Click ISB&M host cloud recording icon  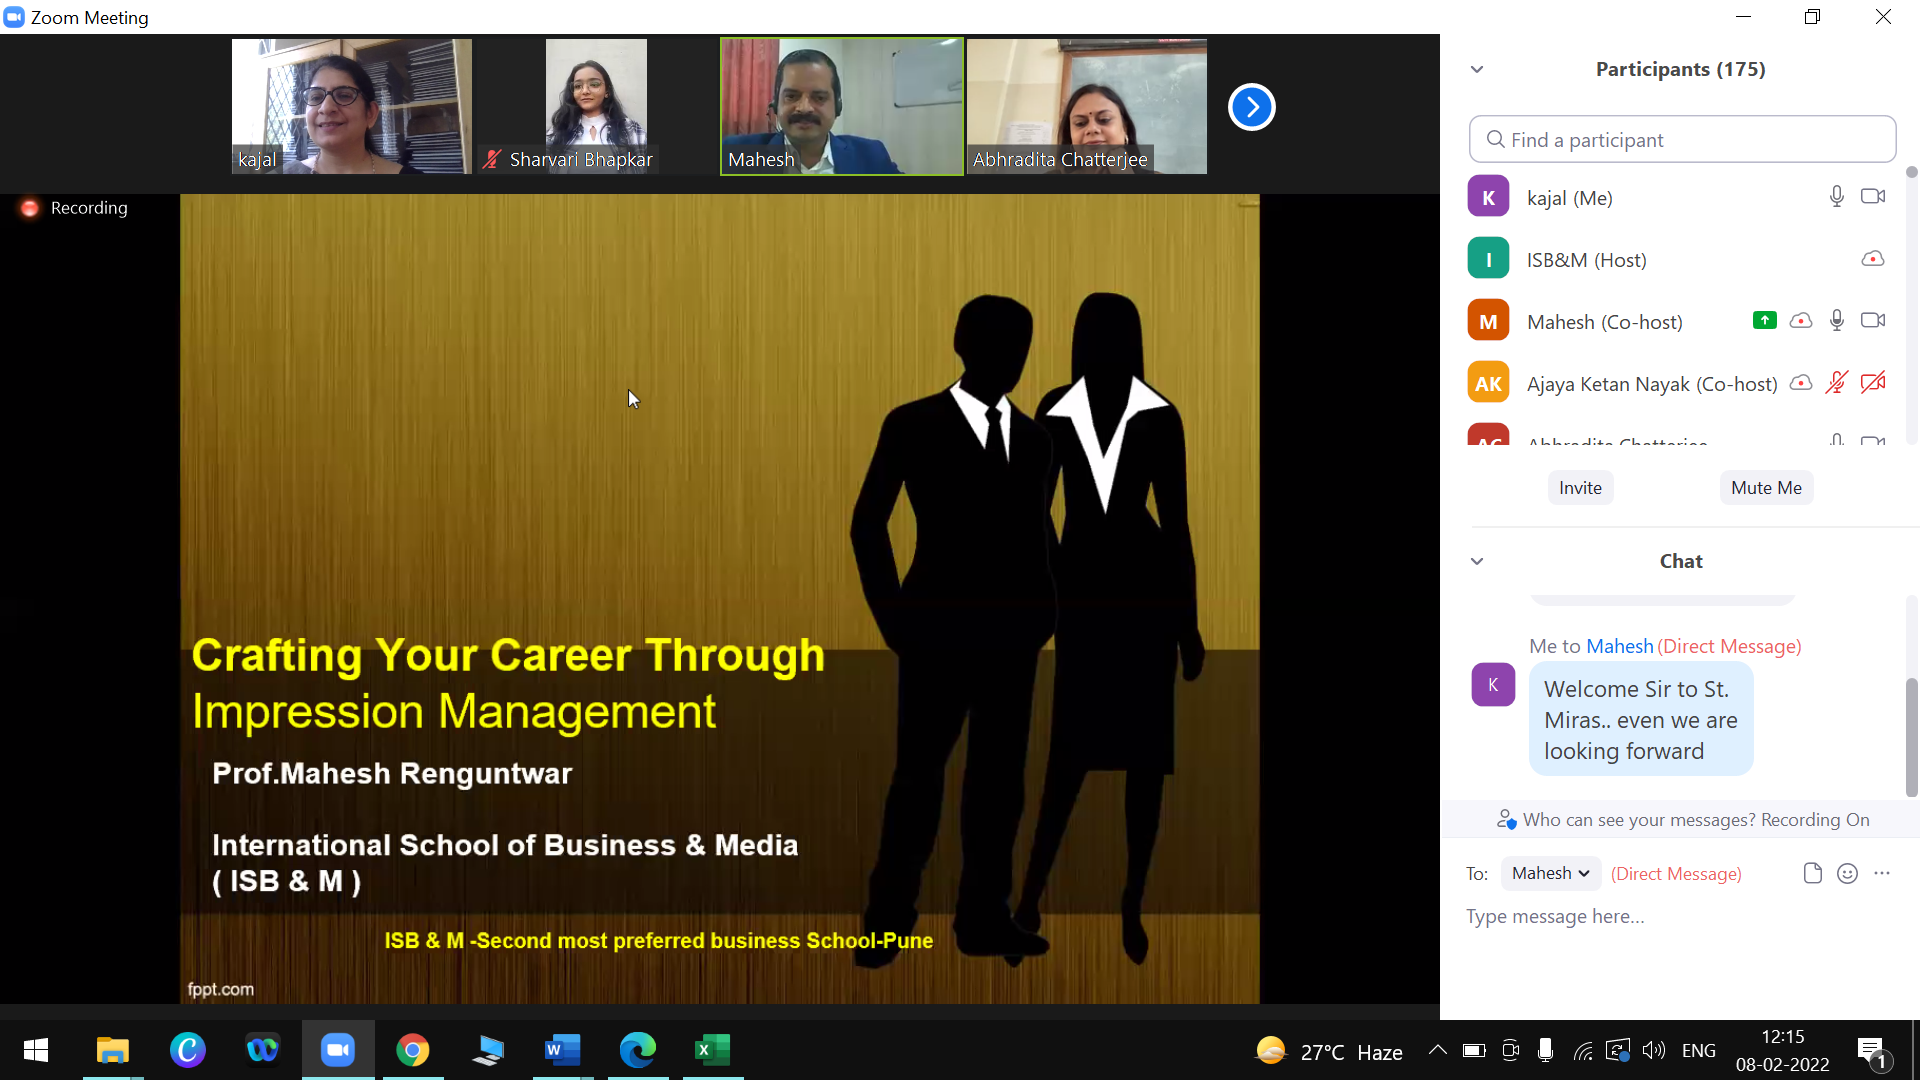[x=1872, y=259]
